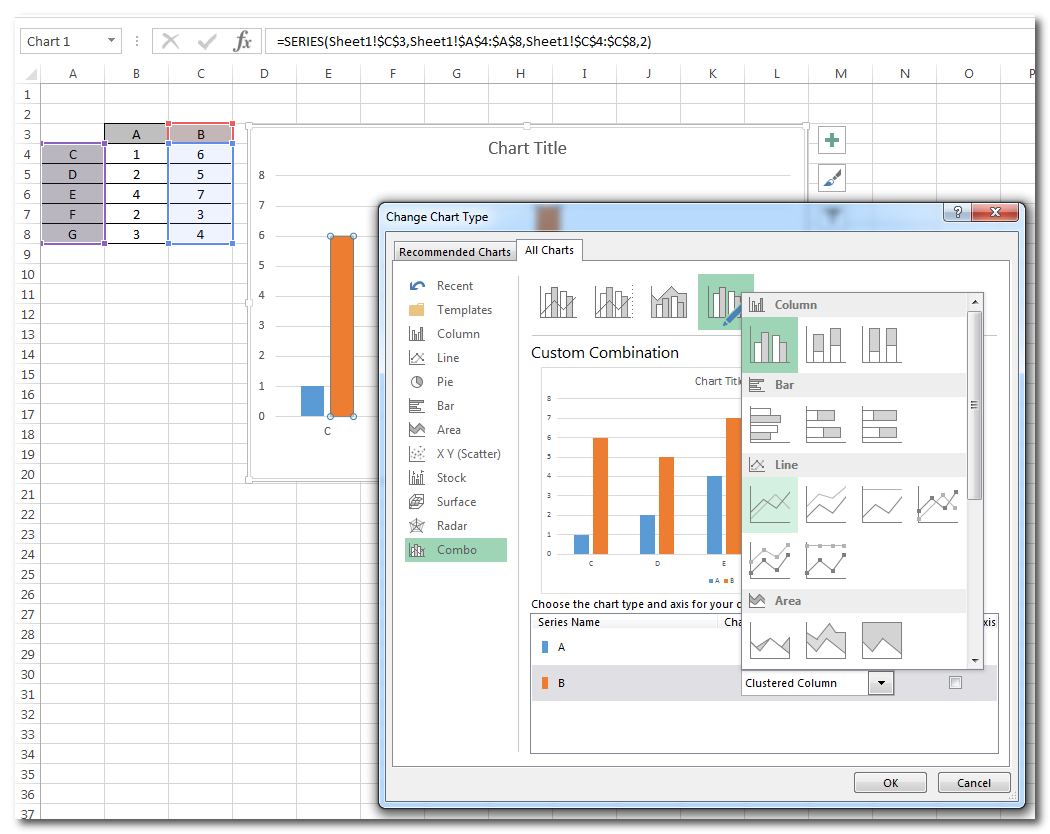Click the Chart Elements plus button

(x=832, y=140)
